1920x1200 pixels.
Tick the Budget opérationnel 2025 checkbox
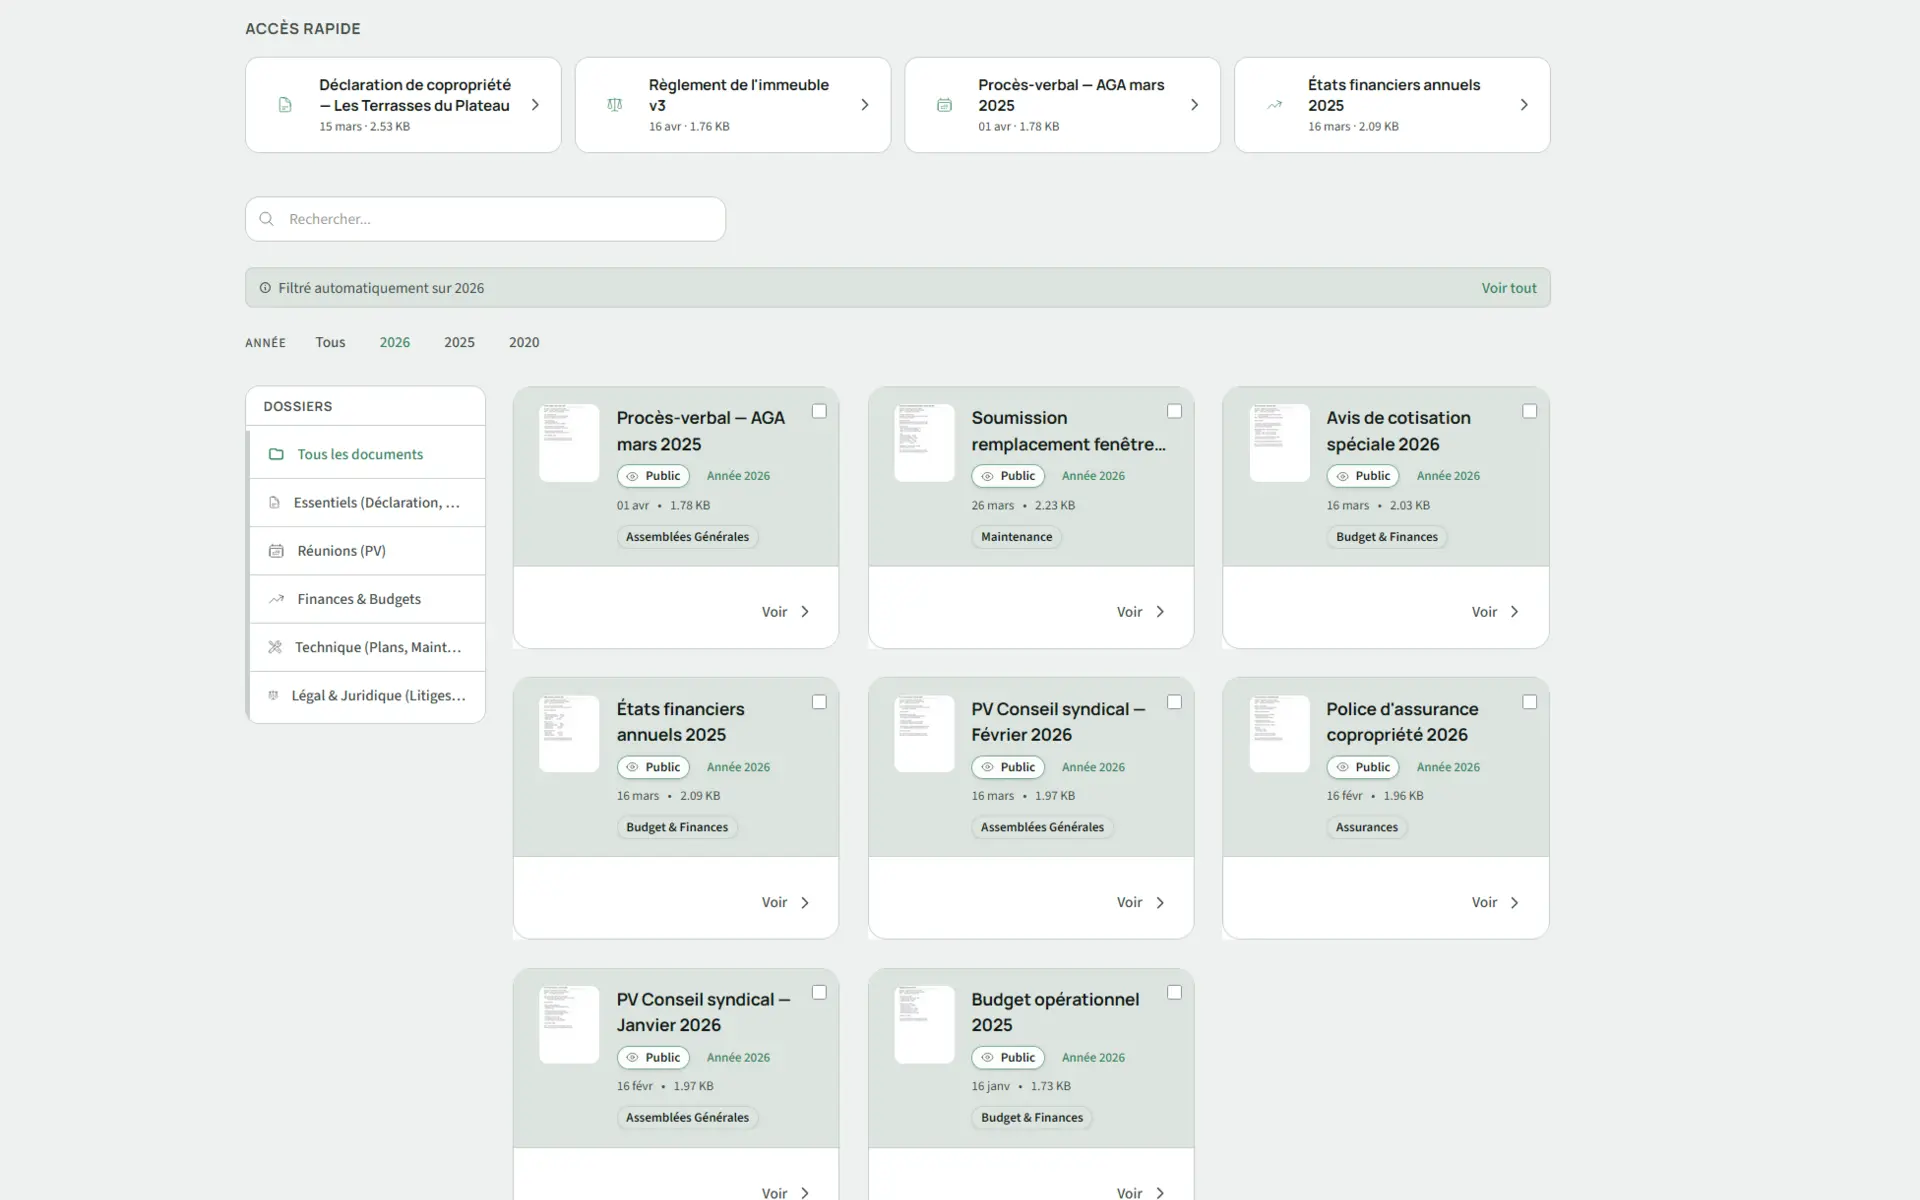(x=1174, y=992)
